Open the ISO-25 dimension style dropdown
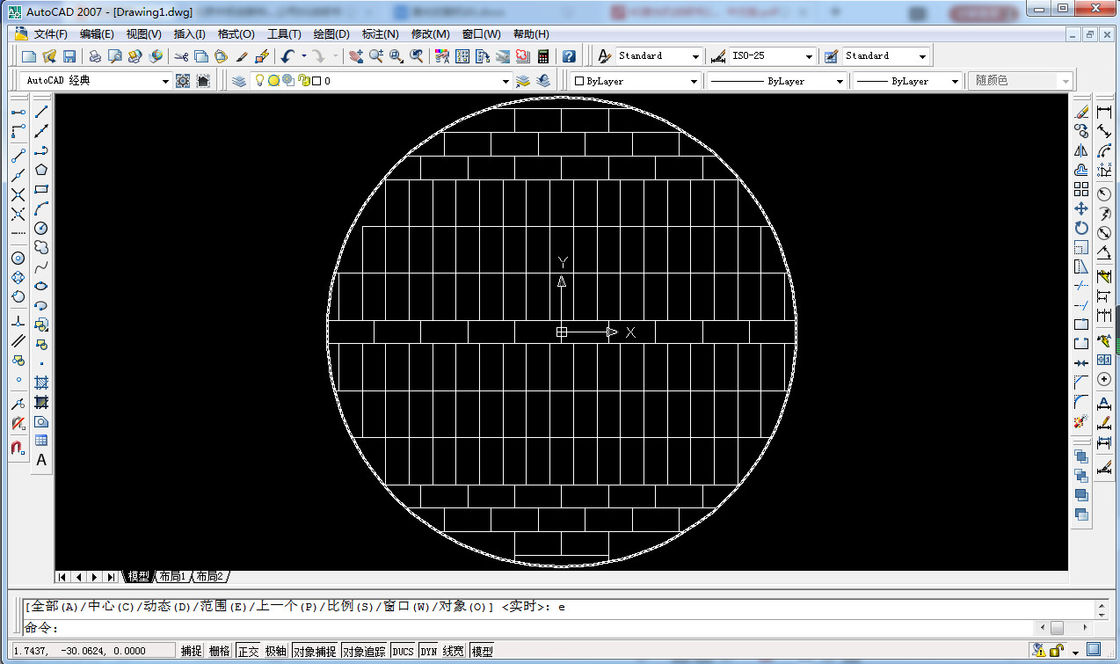This screenshot has height=664, width=1120. tap(807, 57)
